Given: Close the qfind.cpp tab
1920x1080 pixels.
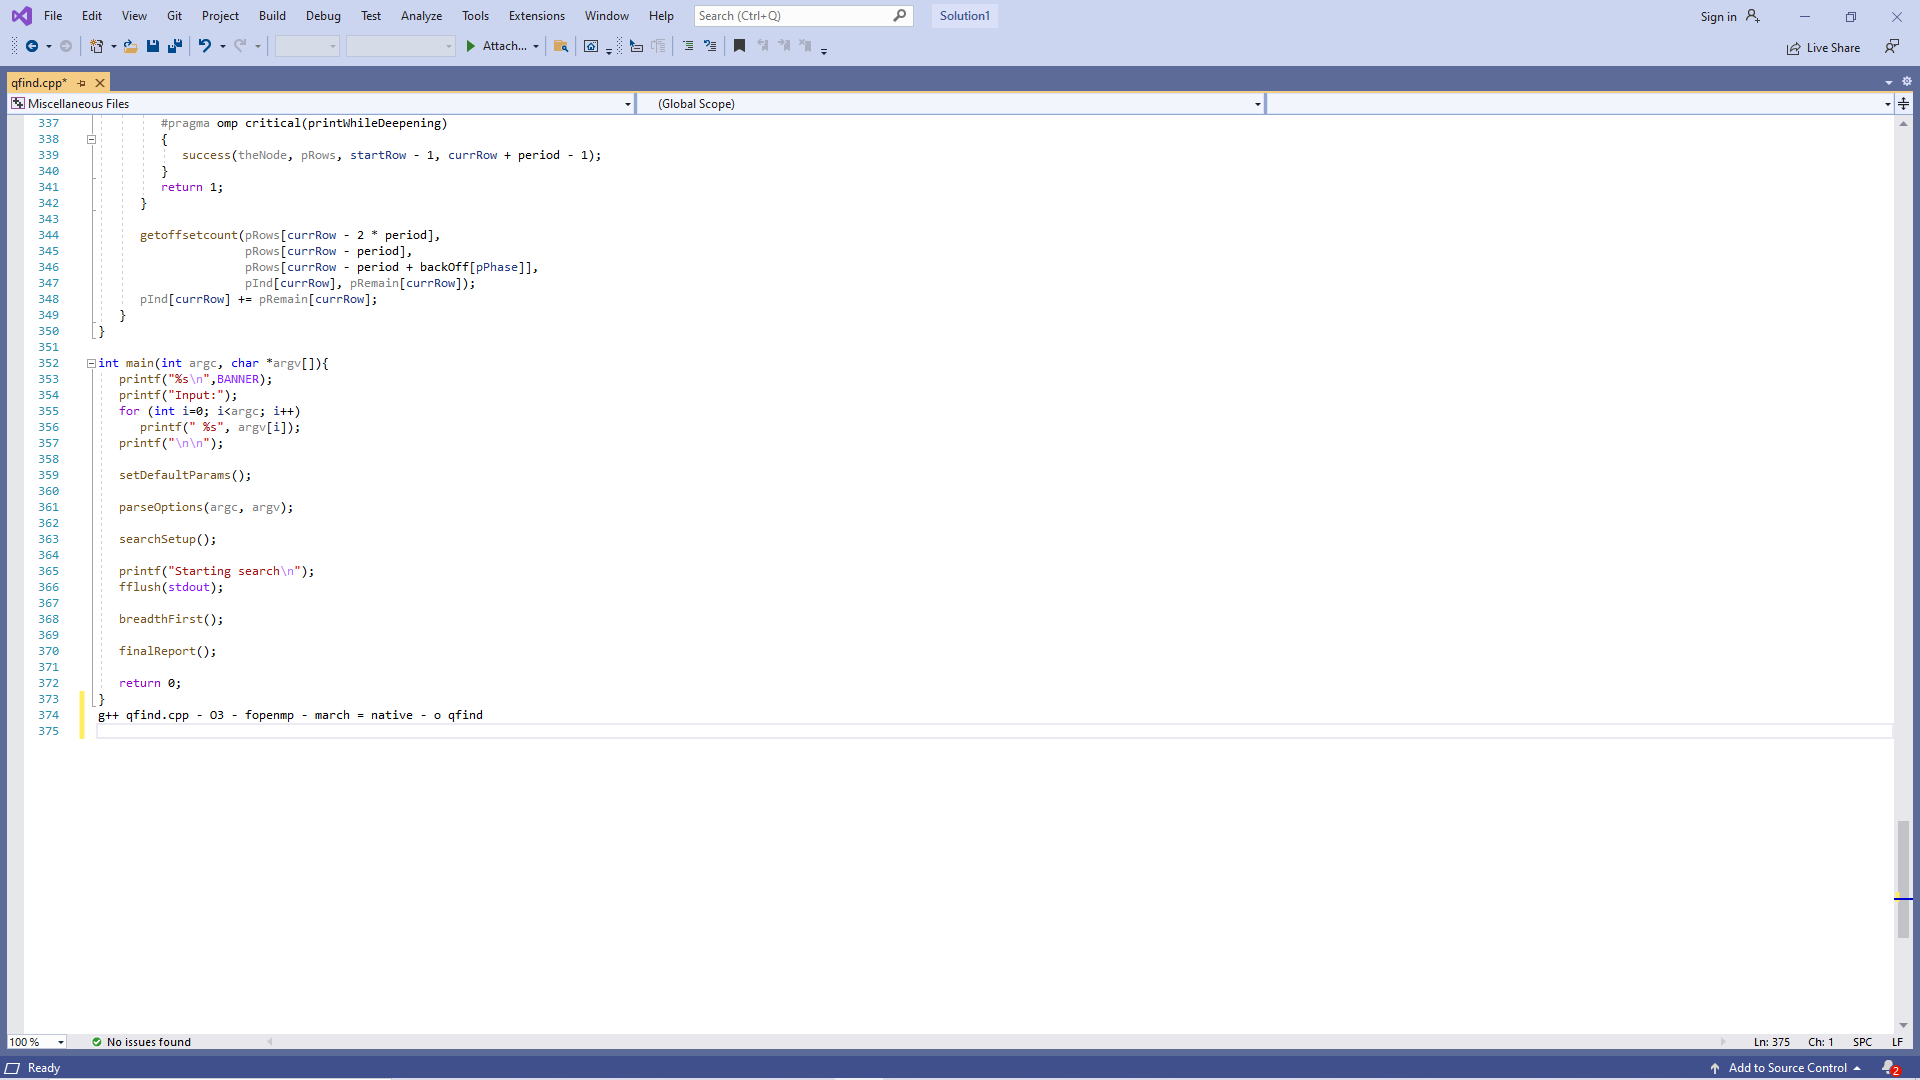Looking at the screenshot, I should pos(100,83).
